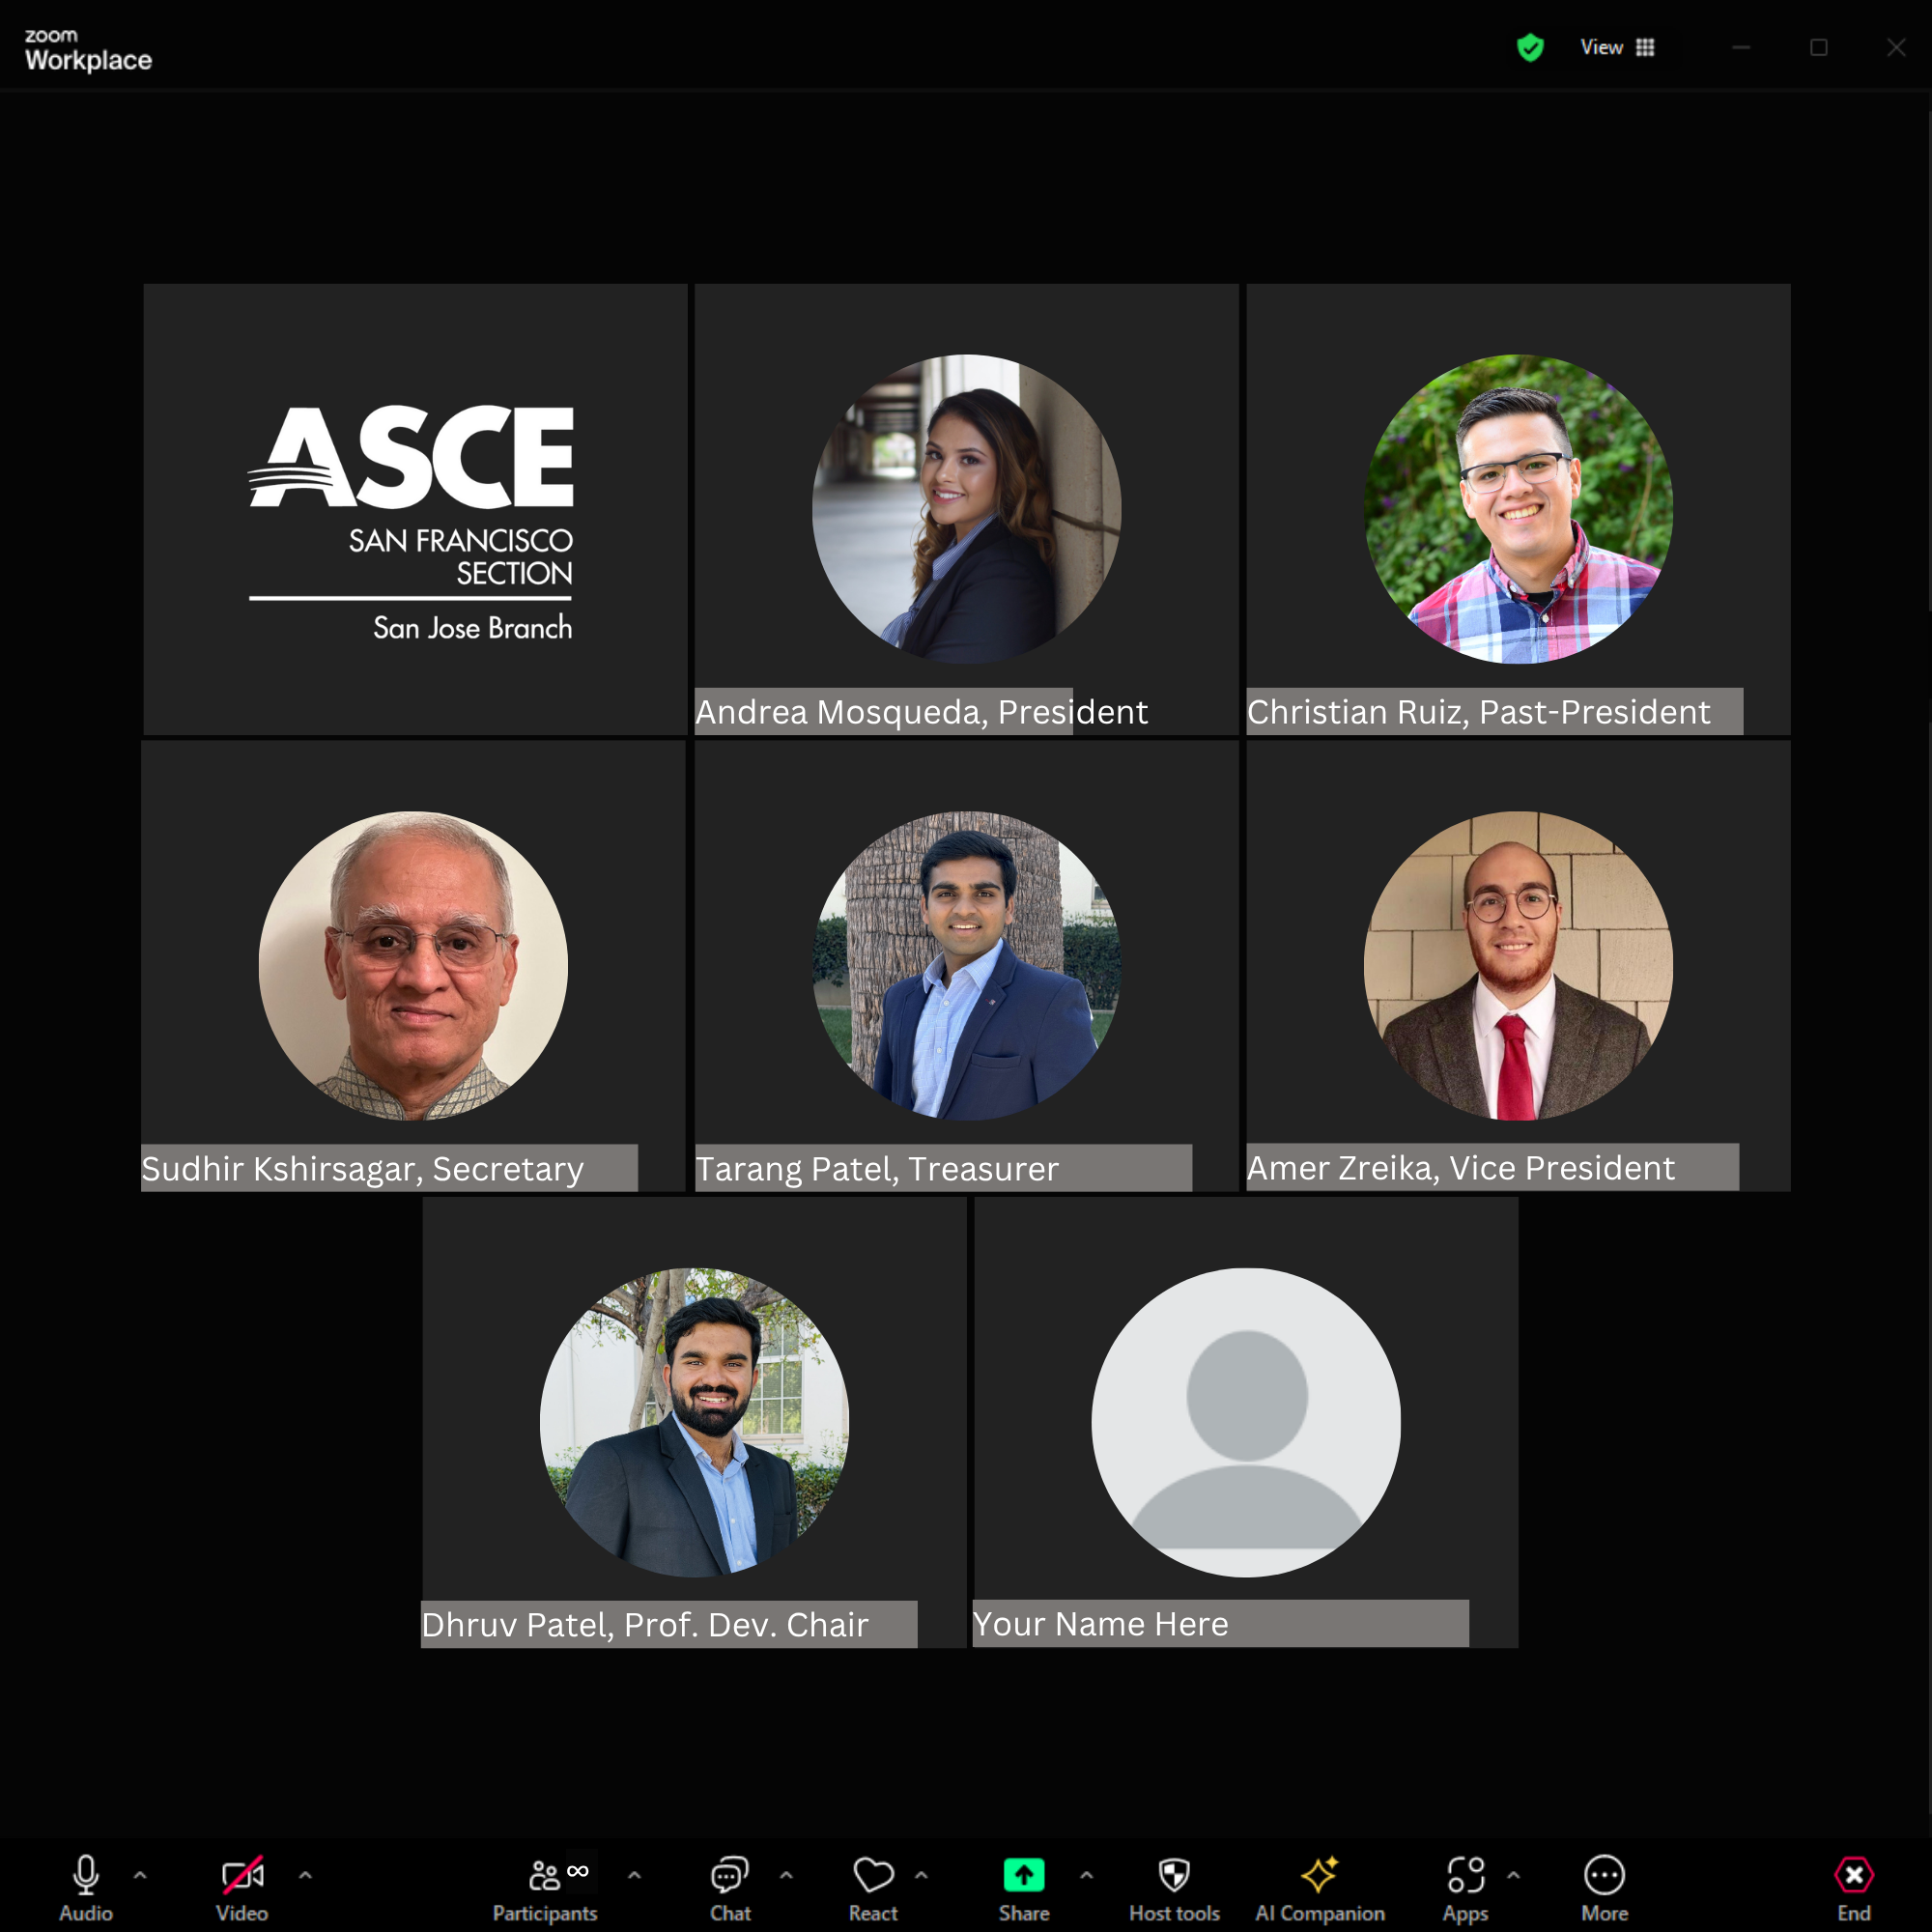
Task: Expand the Audio options caret
Action: (140, 1875)
